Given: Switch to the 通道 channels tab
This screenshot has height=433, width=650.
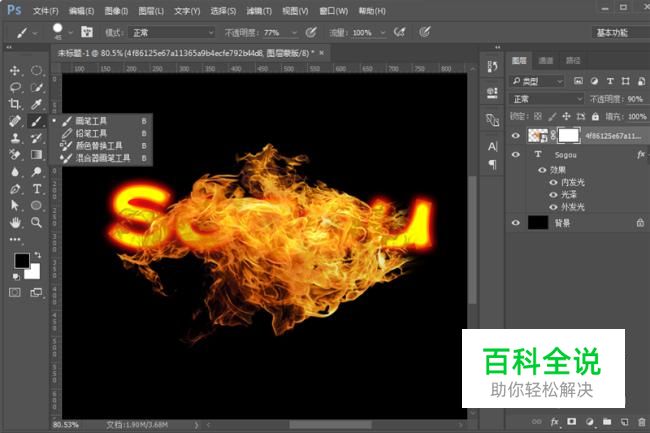Looking at the screenshot, I should [x=546, y=60].
